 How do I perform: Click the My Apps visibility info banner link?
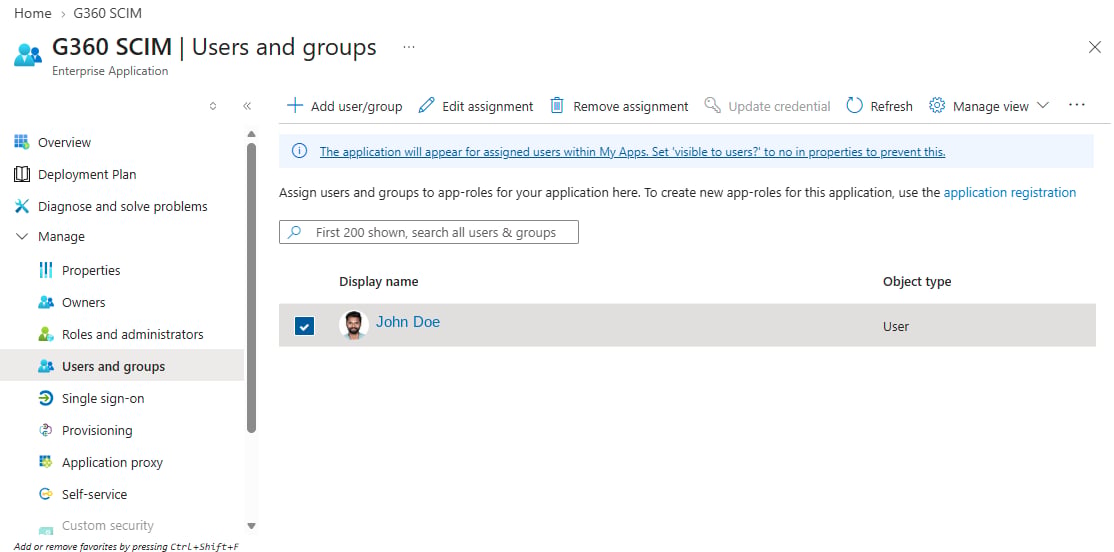point(632,151)
